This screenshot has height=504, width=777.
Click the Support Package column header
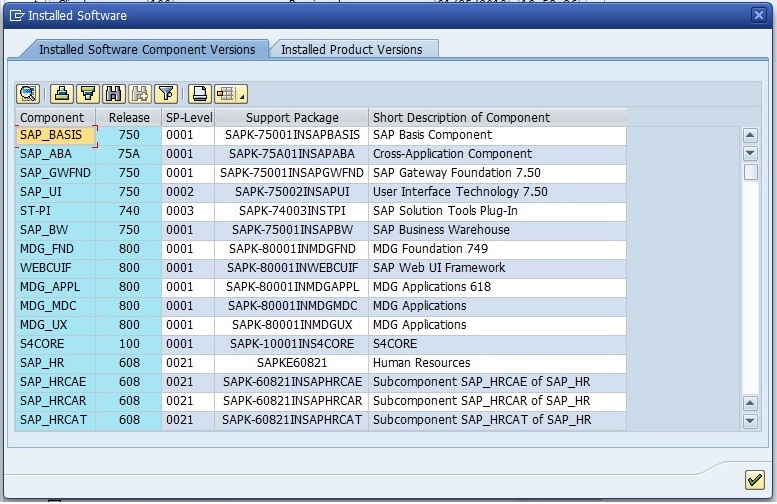point(292,117)
